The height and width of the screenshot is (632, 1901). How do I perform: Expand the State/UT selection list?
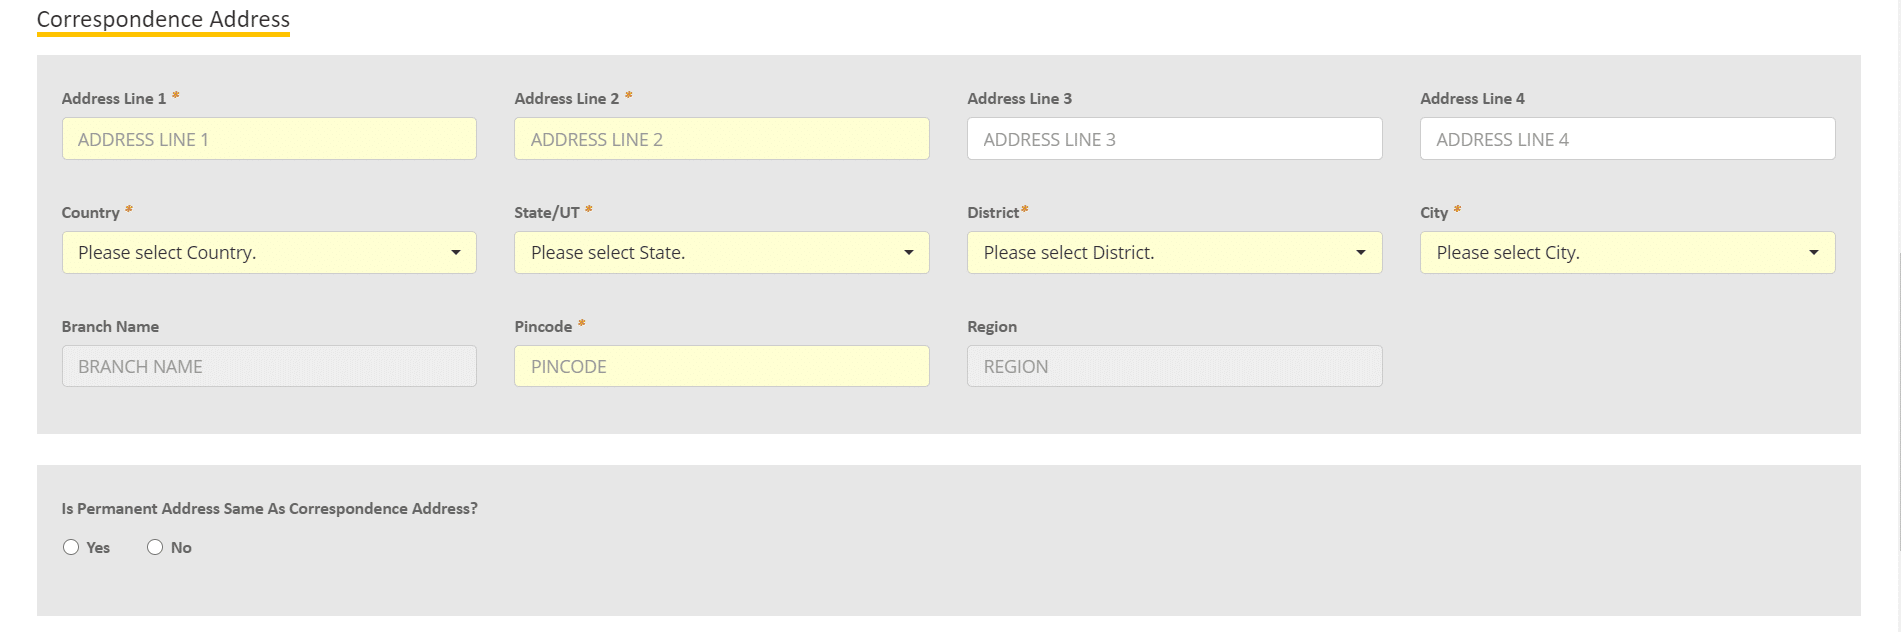(x=721, y=253)
